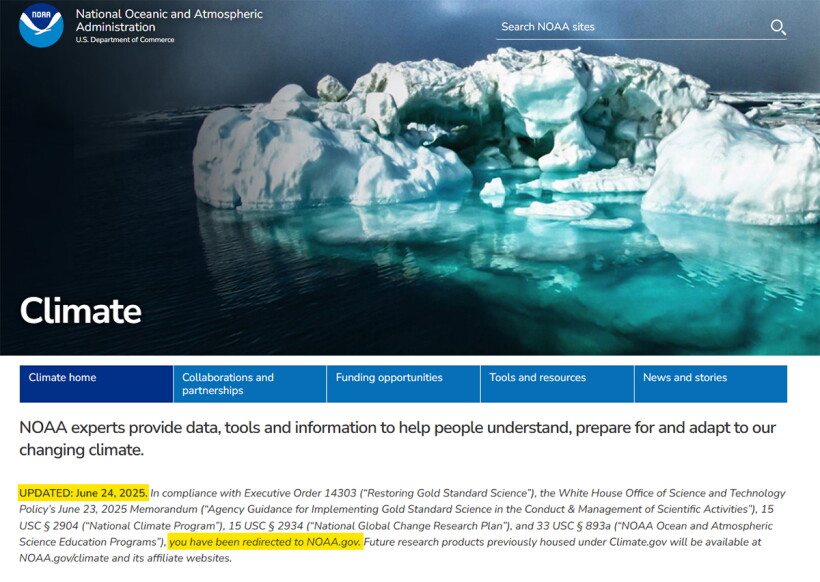Click 'Restoring Gold Standard Science' quoted text
This screenshot has width=820, height=582.
(446, 493)
